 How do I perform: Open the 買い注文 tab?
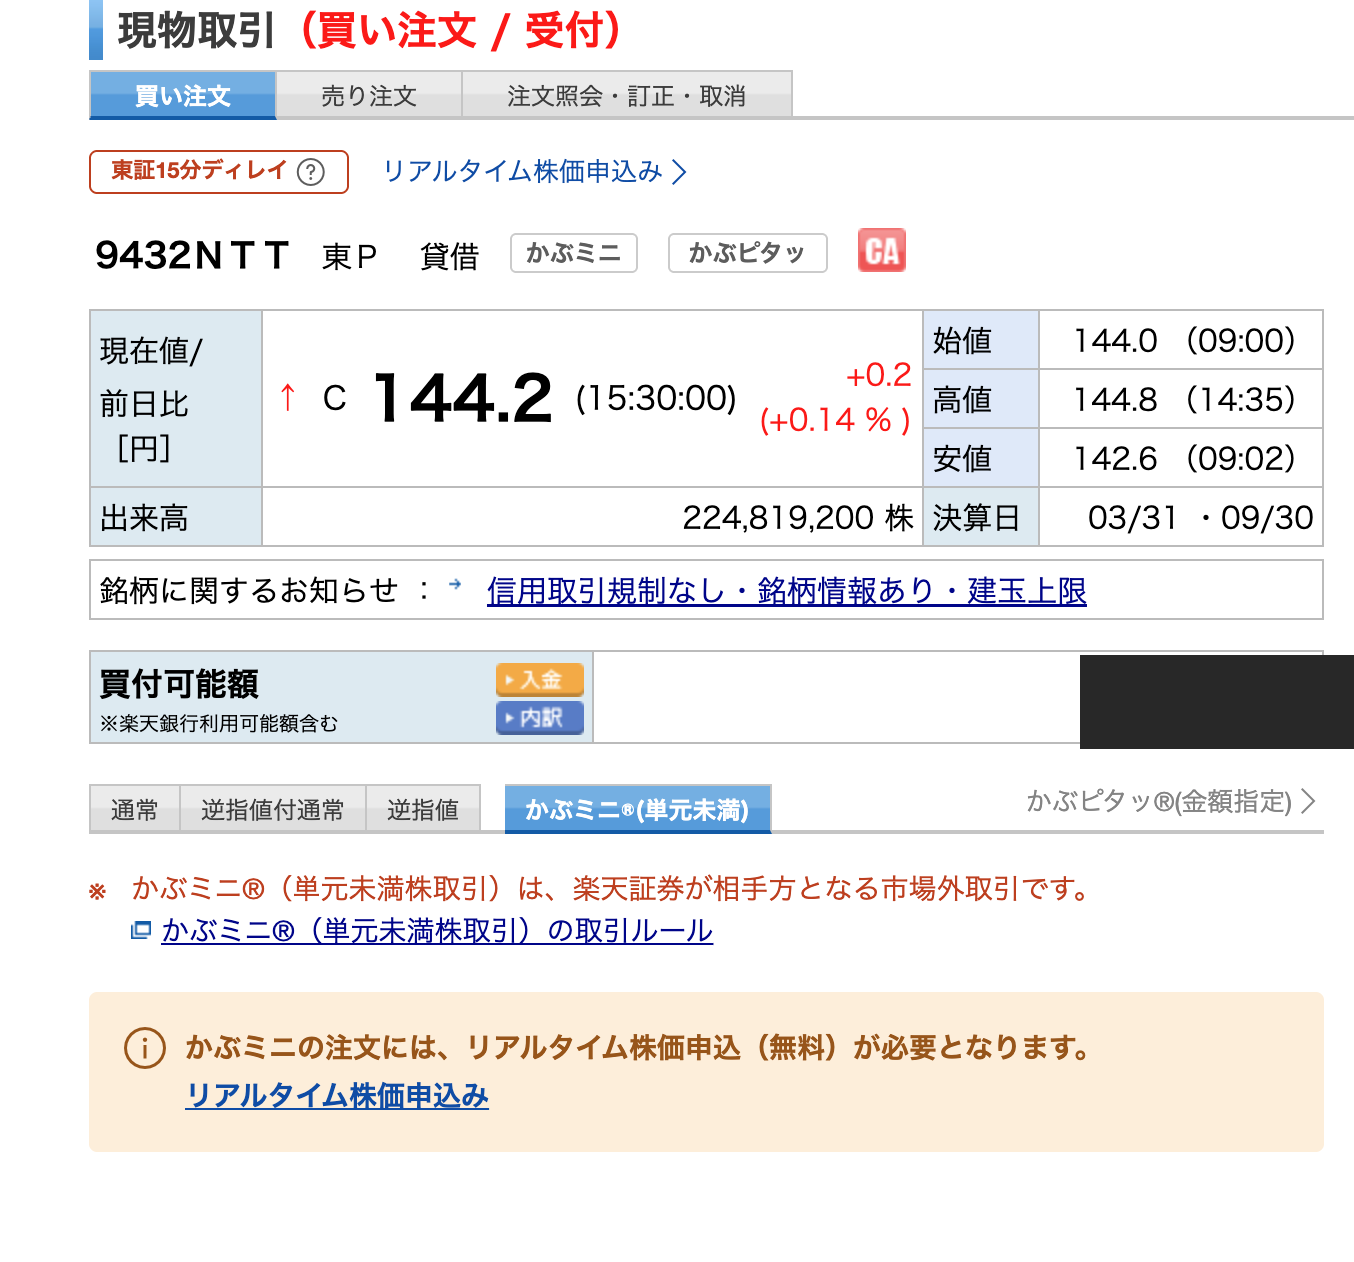tap(182, 95)
